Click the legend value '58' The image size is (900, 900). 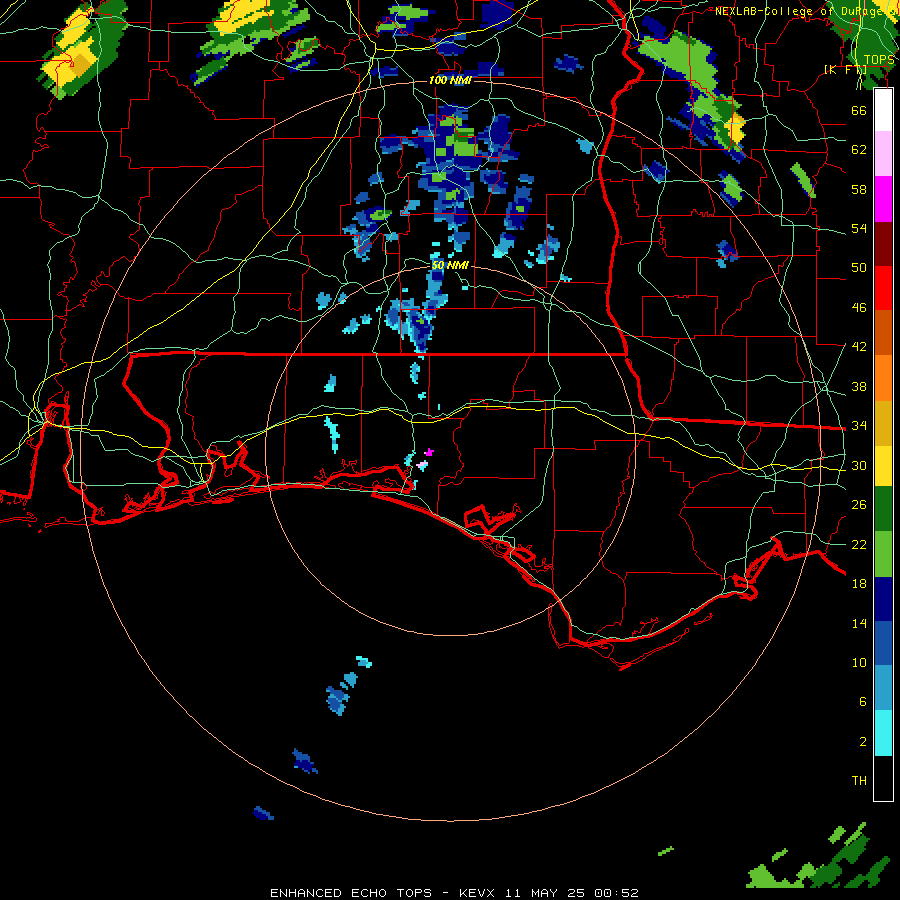click(x=859, y=189)
